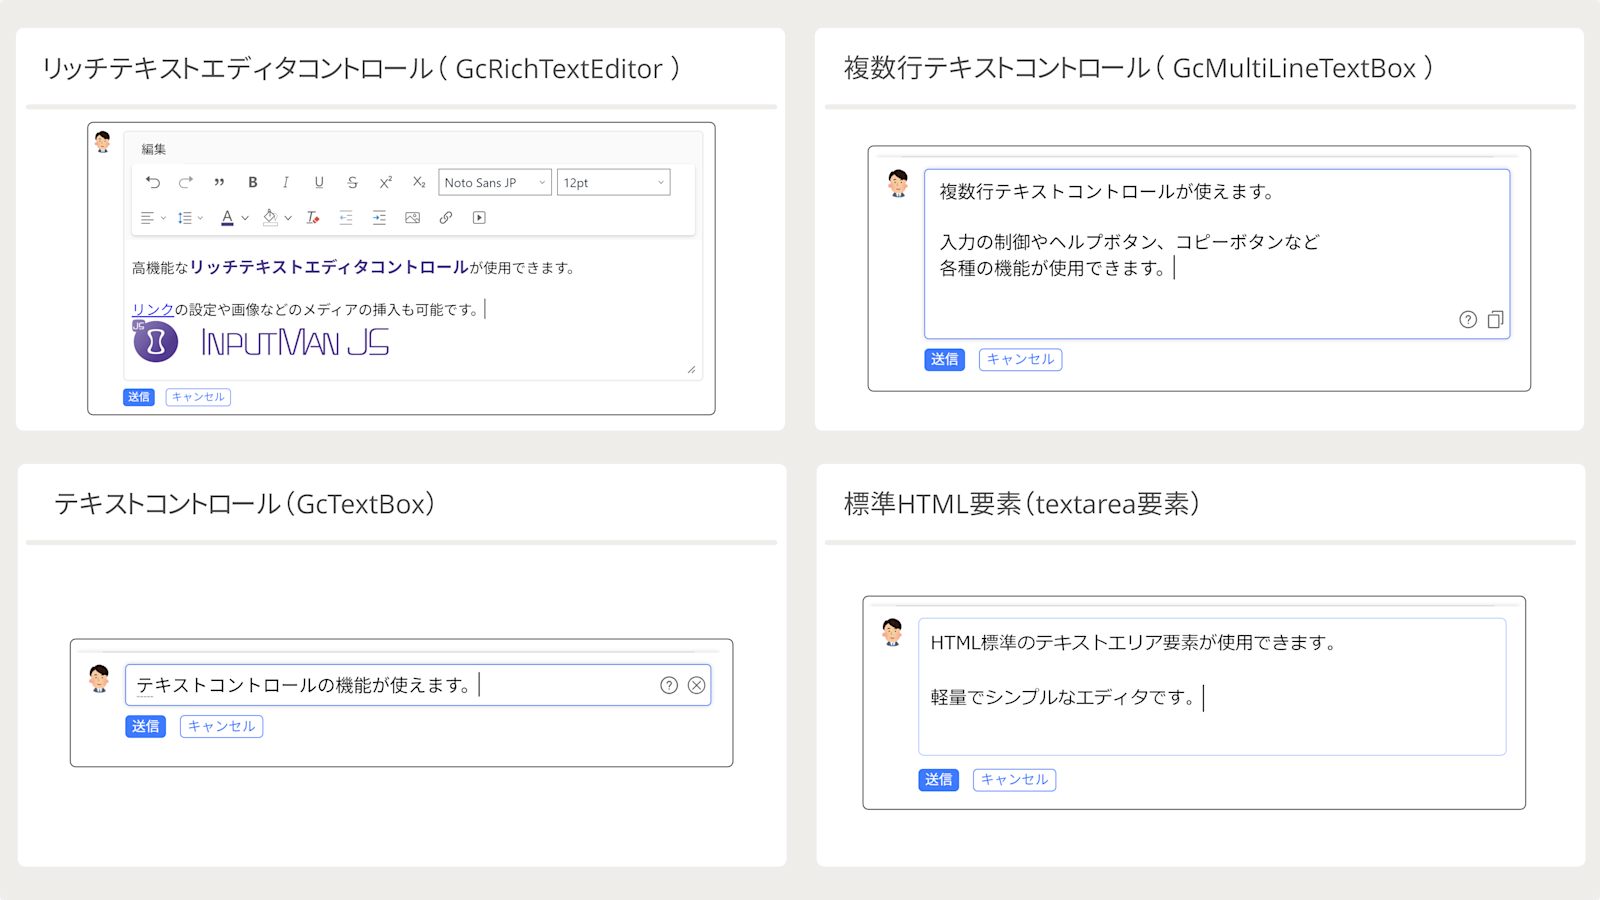Viewport: 1600px width, 900px height.
Task: Toggle italic formatting in the editor toolbar
Action: 286,182
